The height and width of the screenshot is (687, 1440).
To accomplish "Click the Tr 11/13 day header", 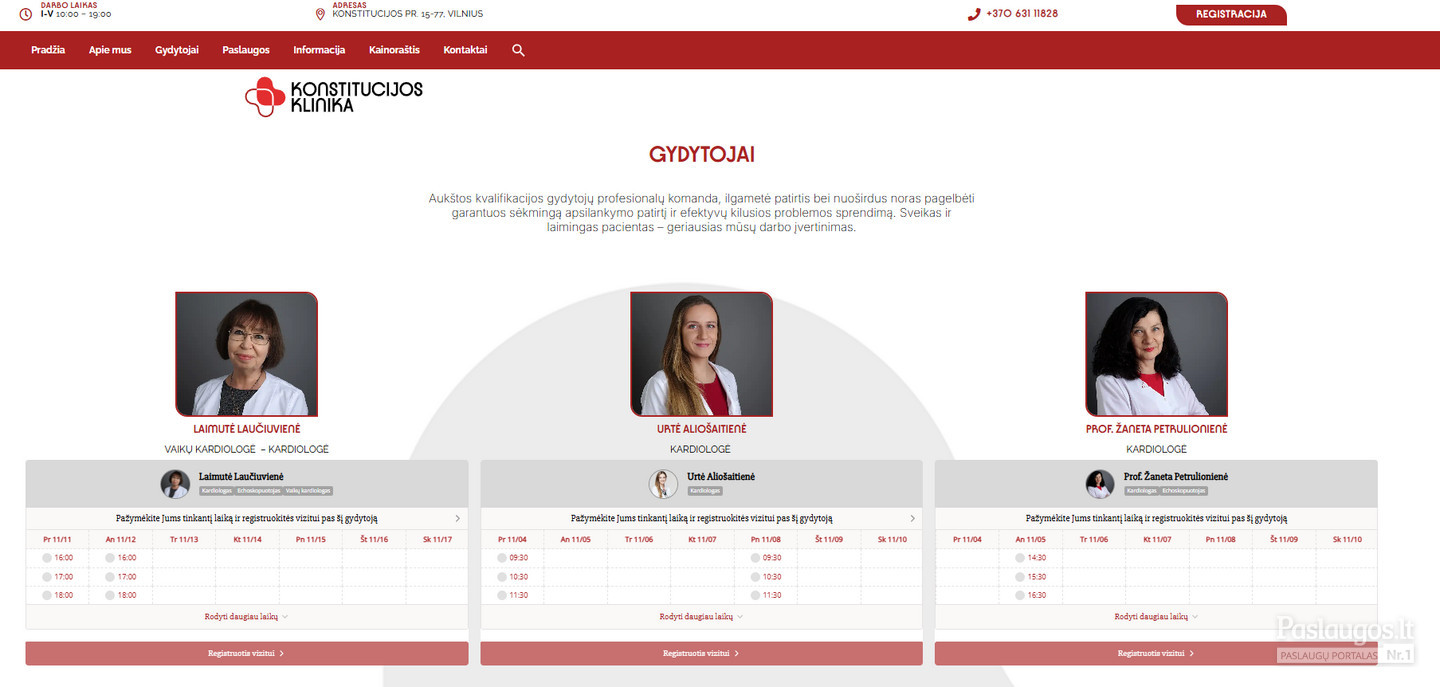I will tap(184, 540).
